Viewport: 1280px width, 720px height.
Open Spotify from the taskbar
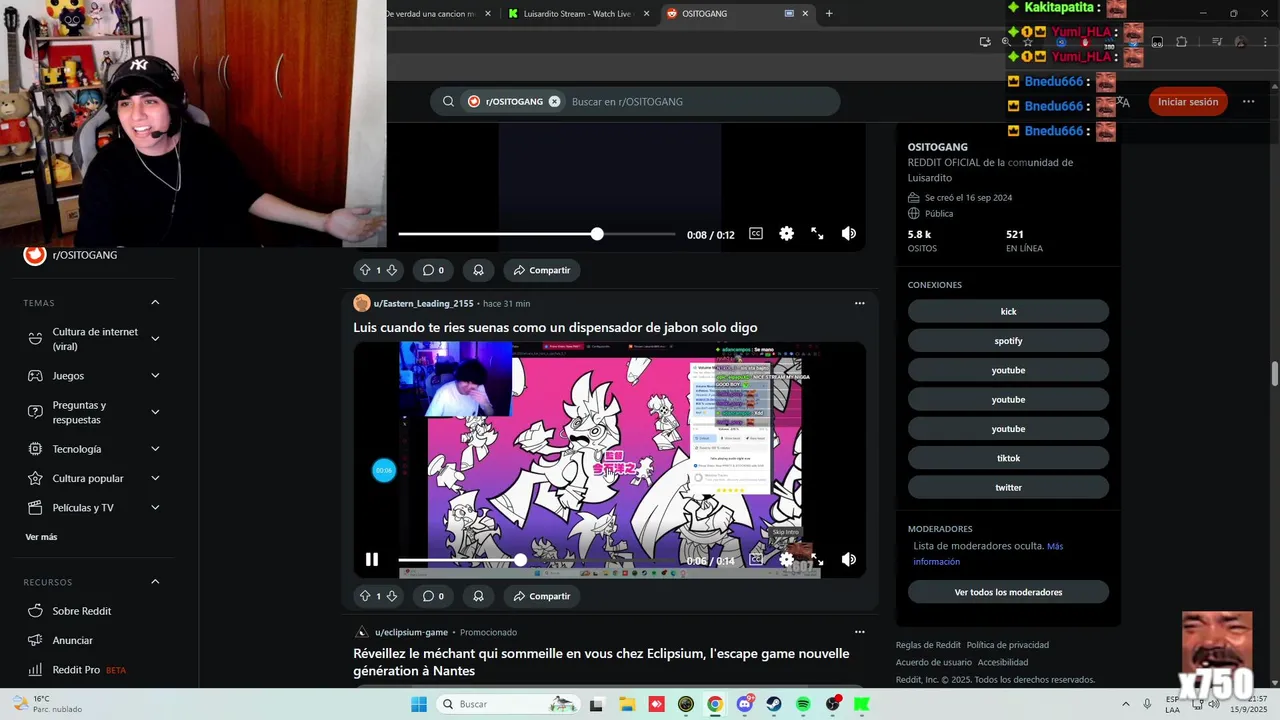[x=803, y=704]
